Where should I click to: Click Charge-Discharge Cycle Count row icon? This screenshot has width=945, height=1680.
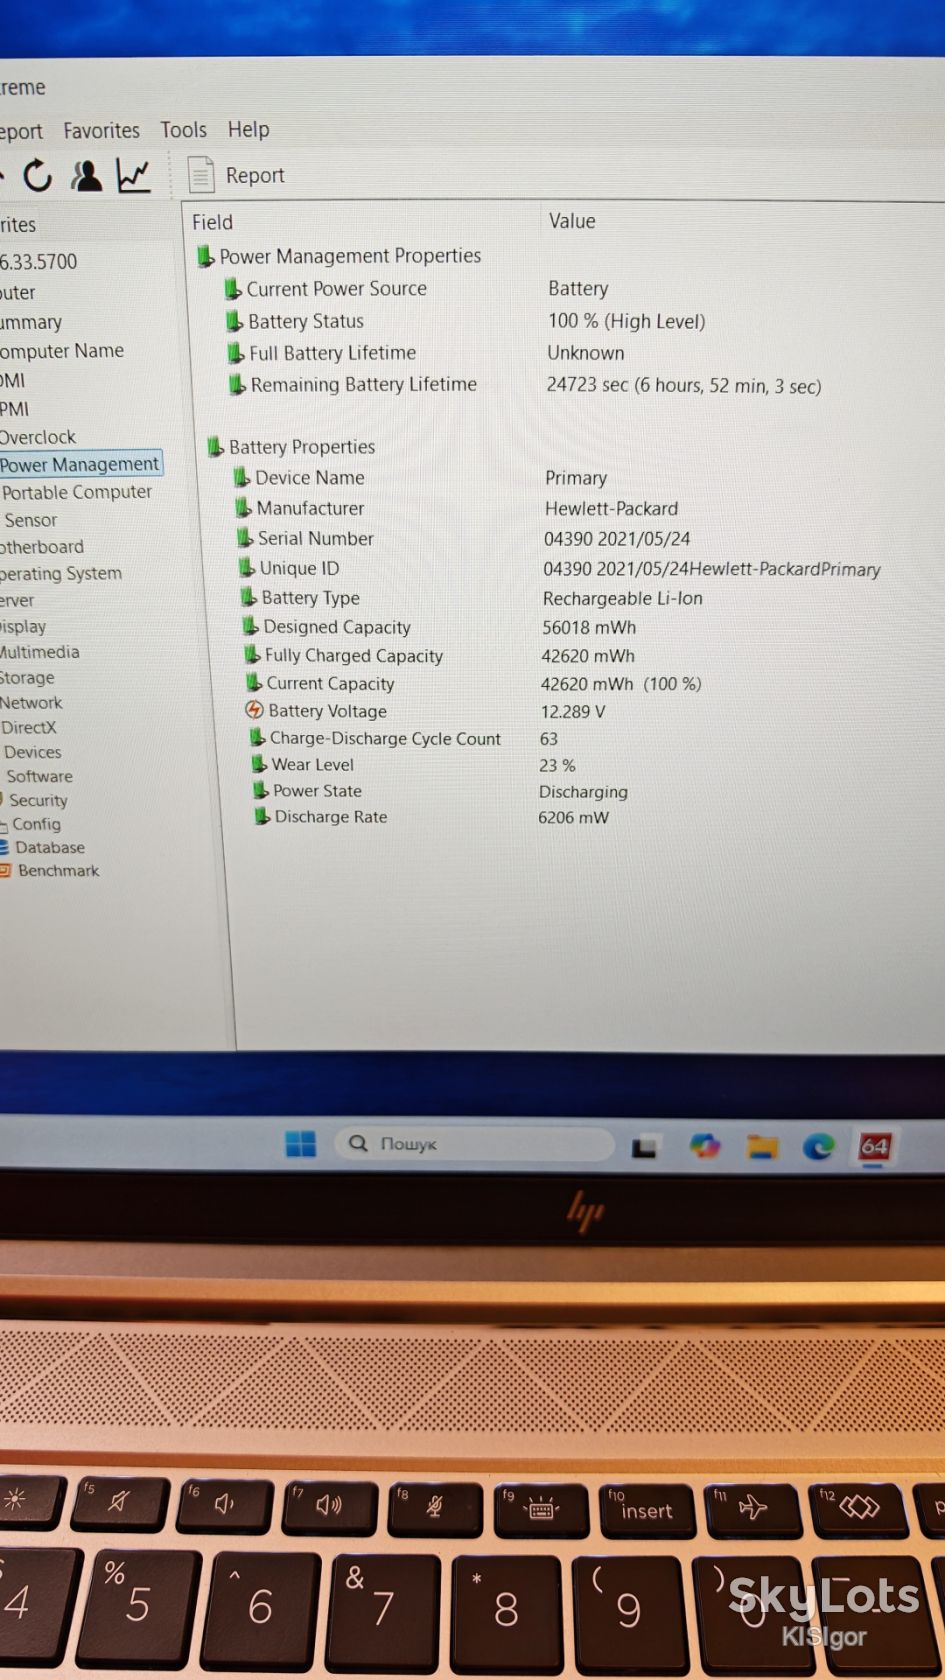pyautogui.click(x=258, y=738)
